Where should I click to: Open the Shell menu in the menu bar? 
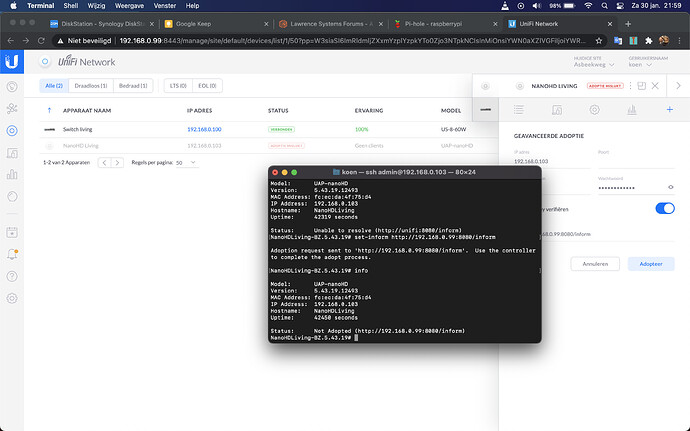tap(70, 6)
